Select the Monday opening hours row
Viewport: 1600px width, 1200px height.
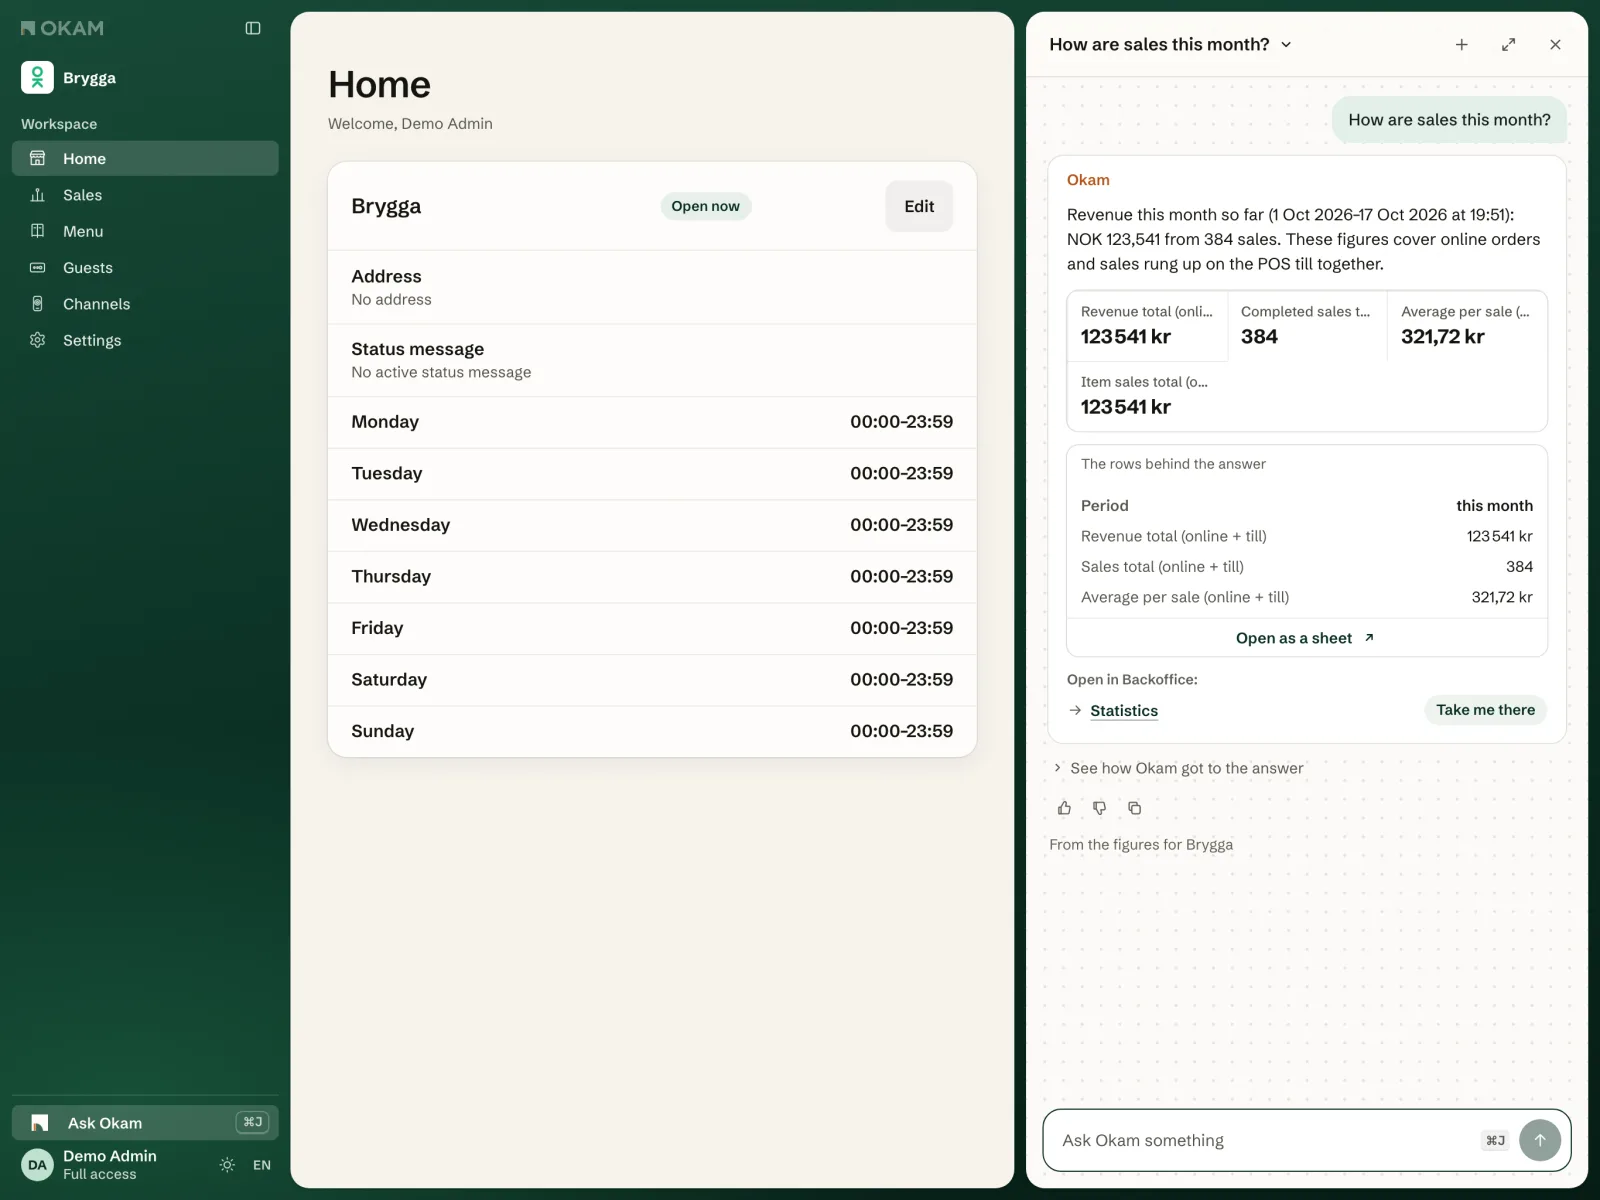pos(652,422)
